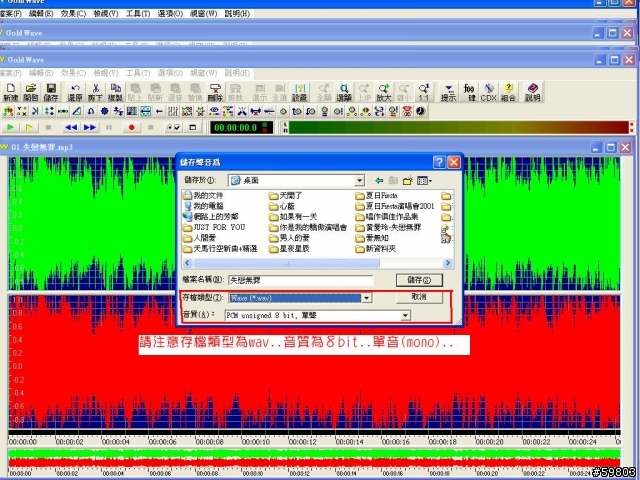The width and height of the screenshot is (640, 480).
Task: Create new folder icon in save dialog
Action: (x=407, y=180)
